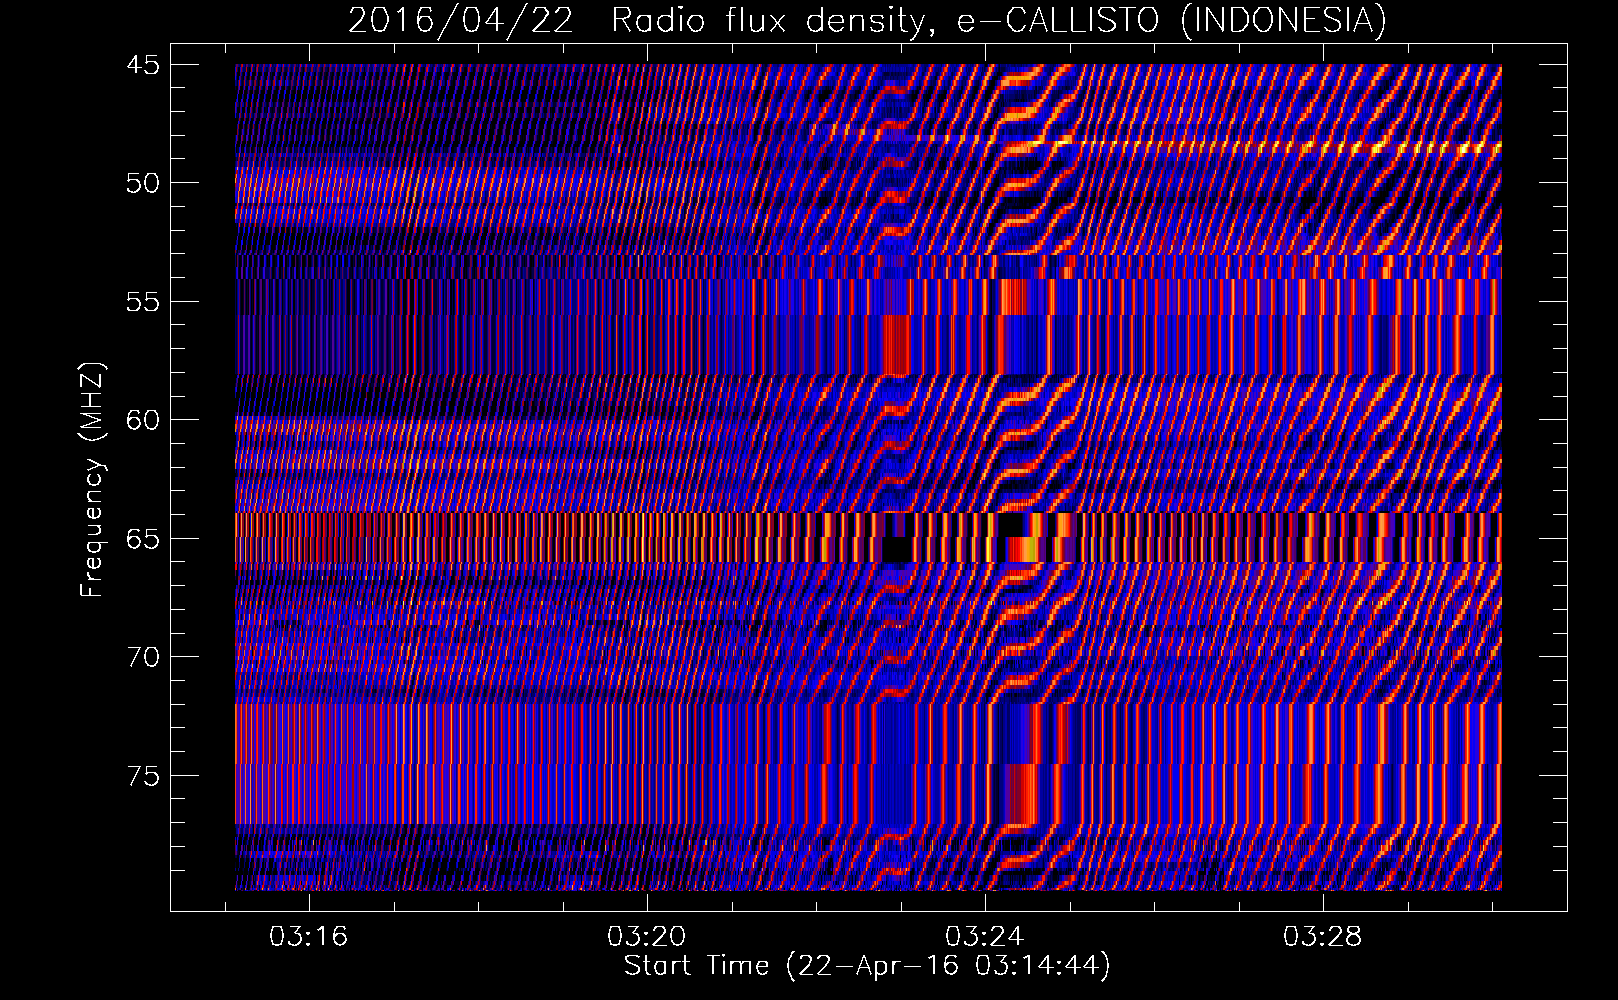
Task: Select the 03:24 time tick label
Action: tap(985, 937)
